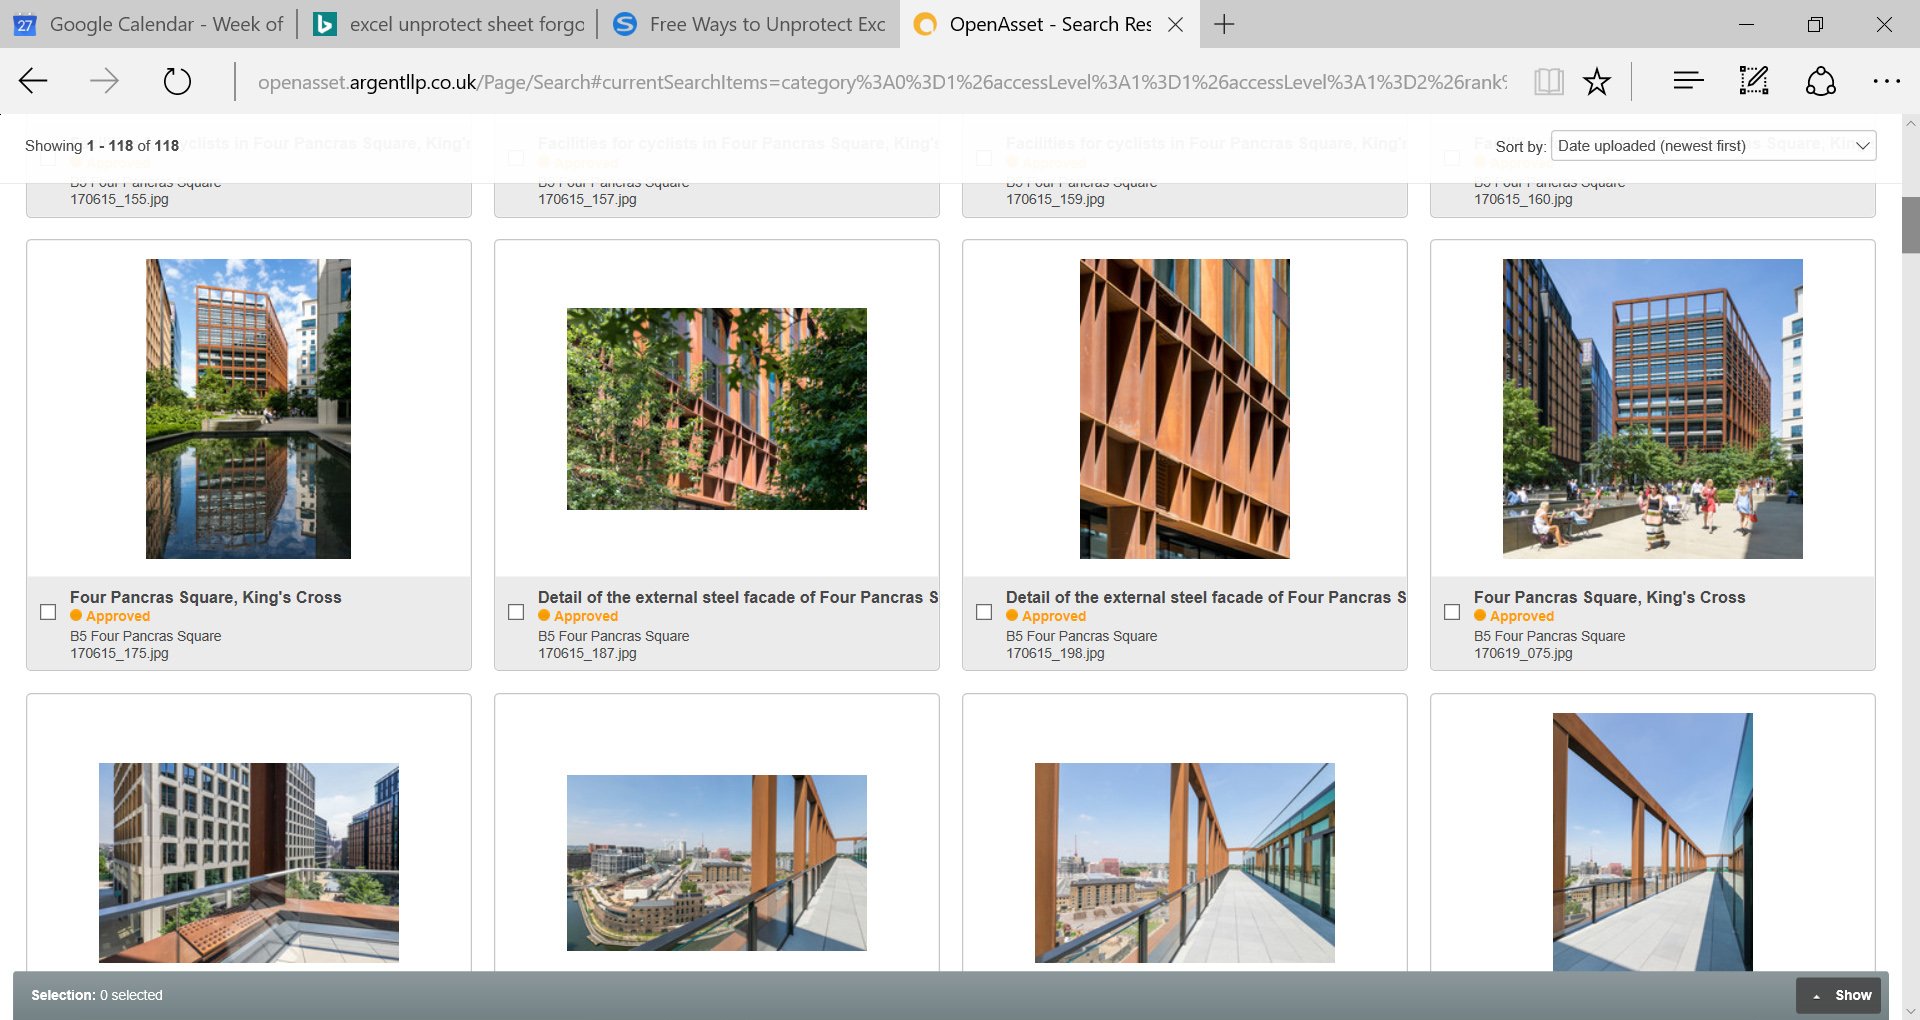The width and height of the screenshot is (1920, 1020).
Task: Open a new browser tab
Action: [1224, 24]
